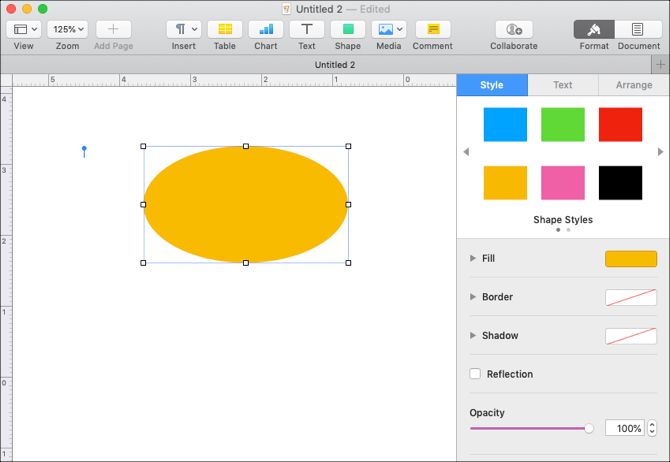Screen dimensions: 670x462
Task: Apply the pink shape style
Action: pos(563,183)
